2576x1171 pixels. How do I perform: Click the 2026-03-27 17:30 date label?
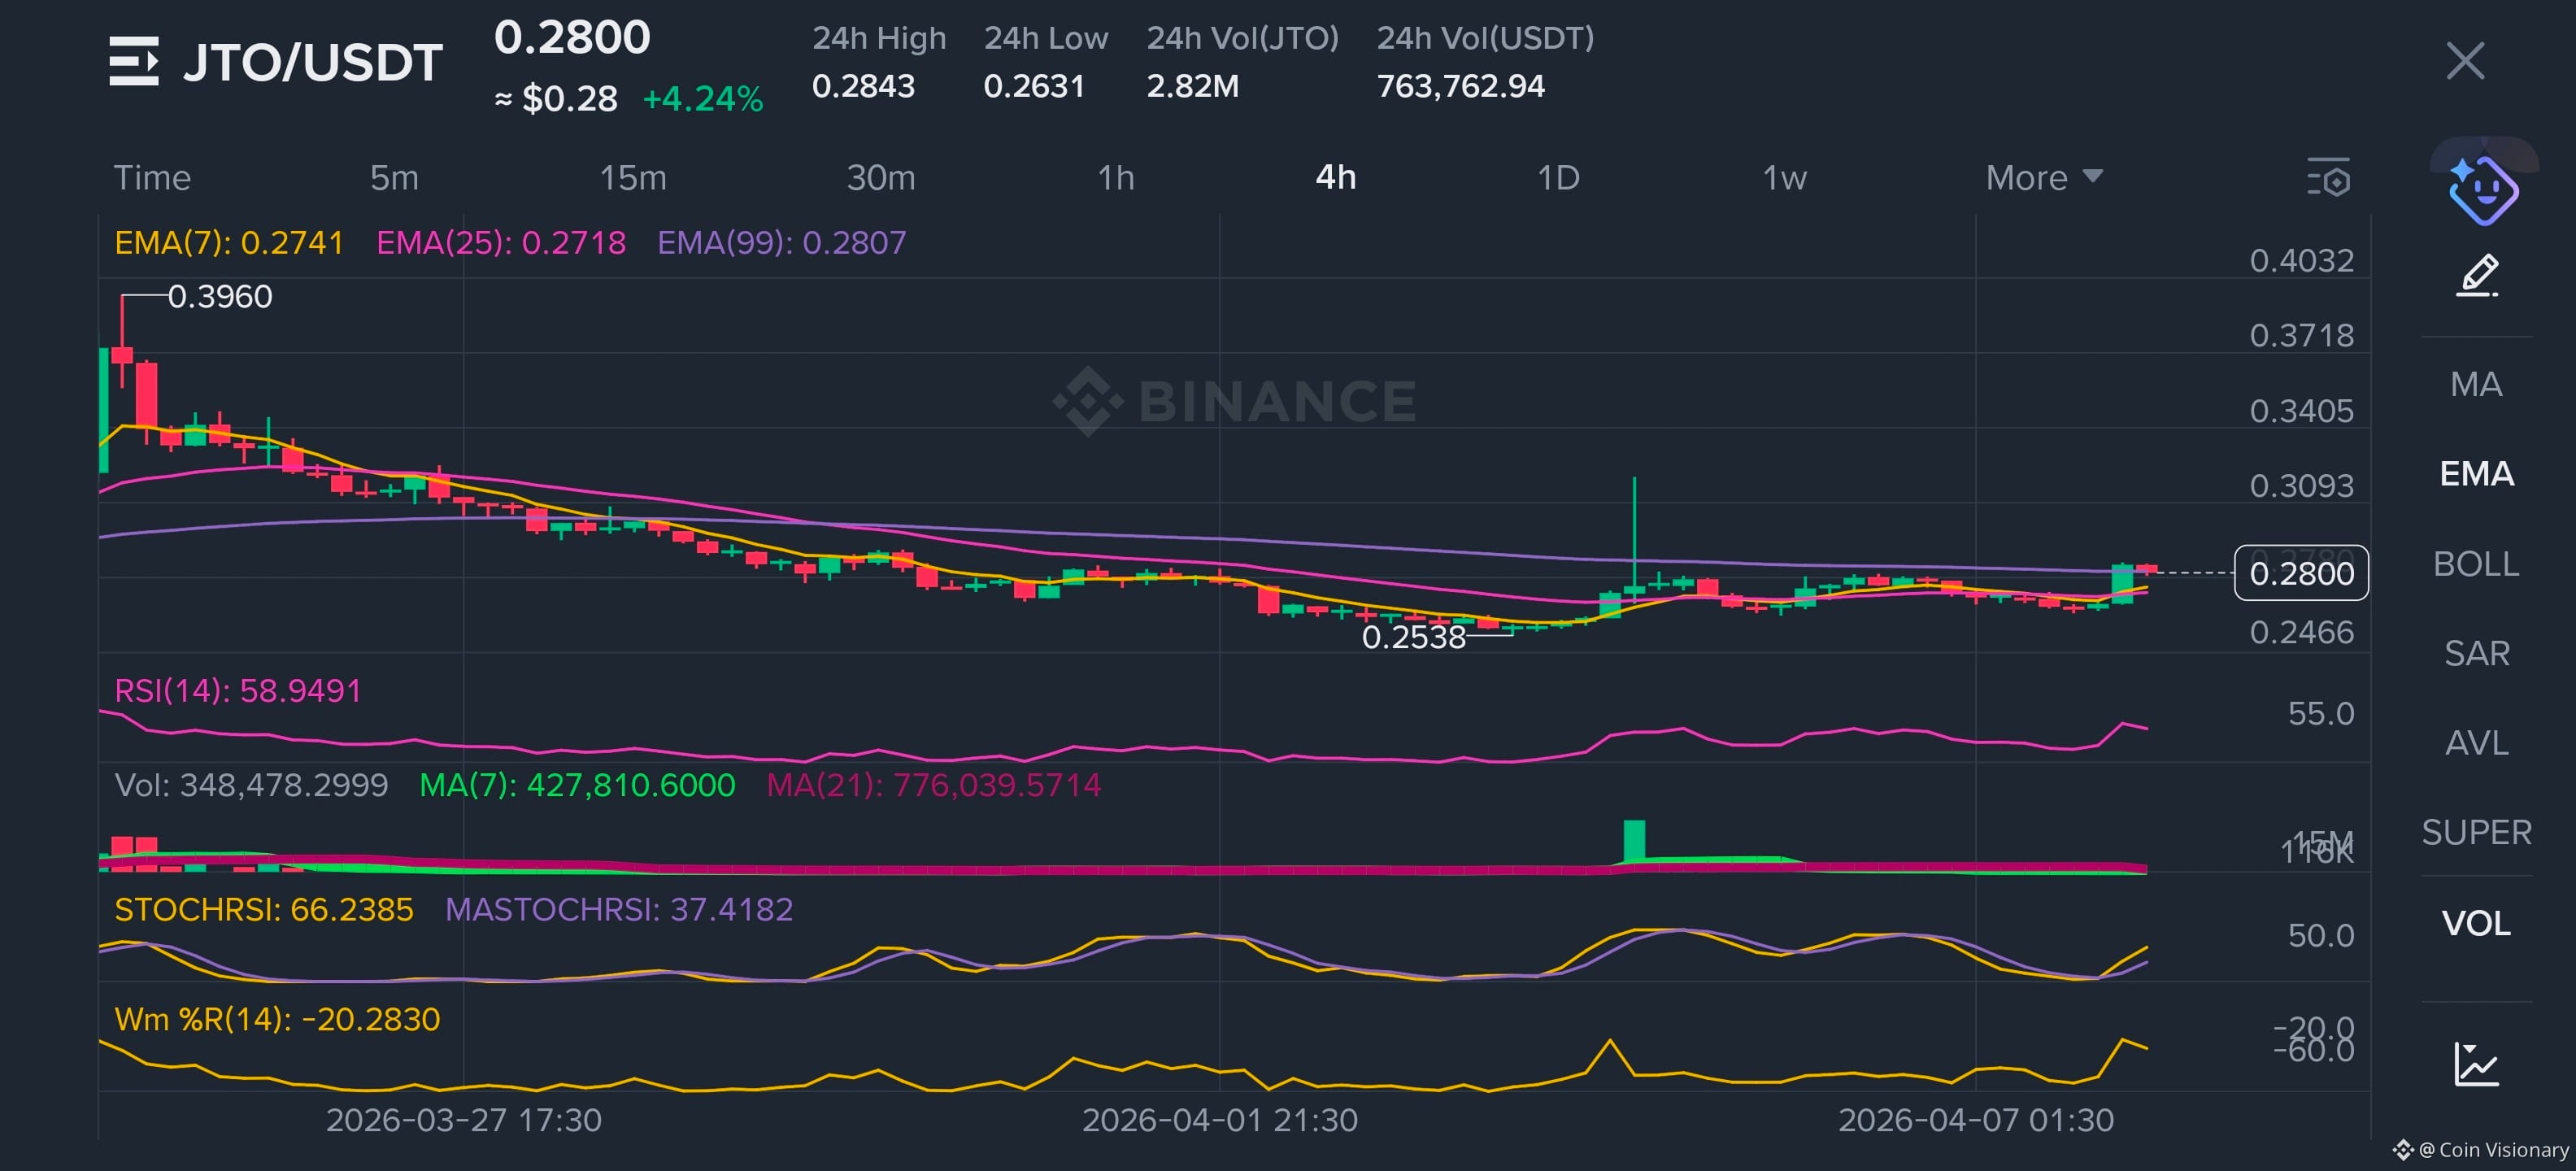(464, 1120)
